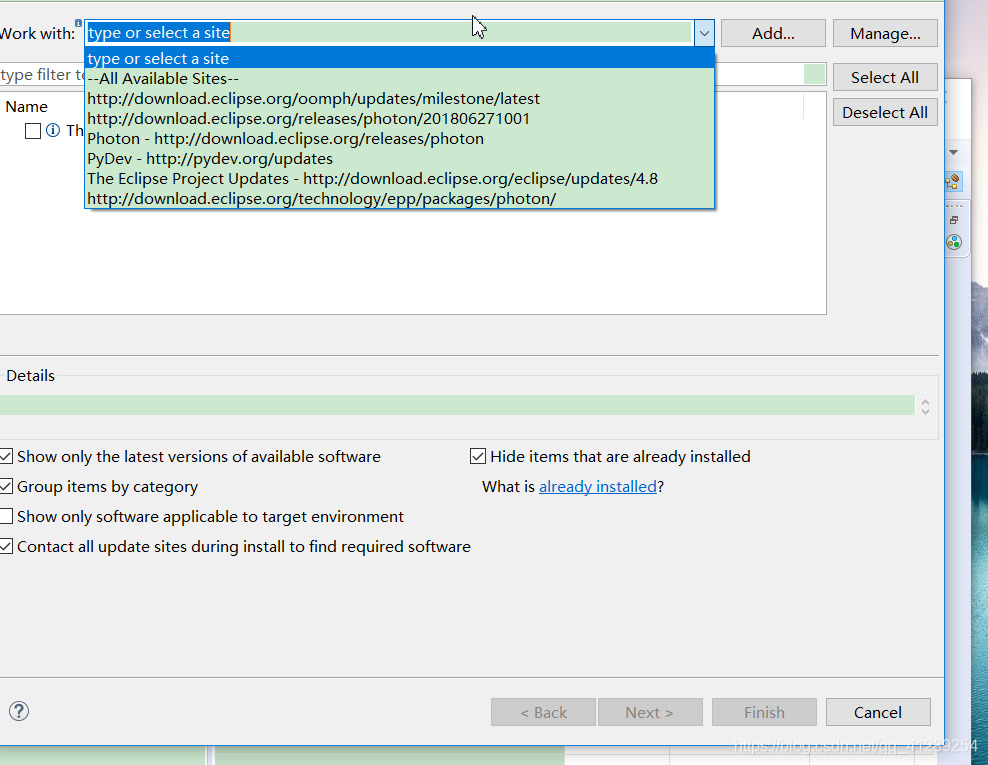Enable 'Show only software applicable to target environment'

(6, 517)
